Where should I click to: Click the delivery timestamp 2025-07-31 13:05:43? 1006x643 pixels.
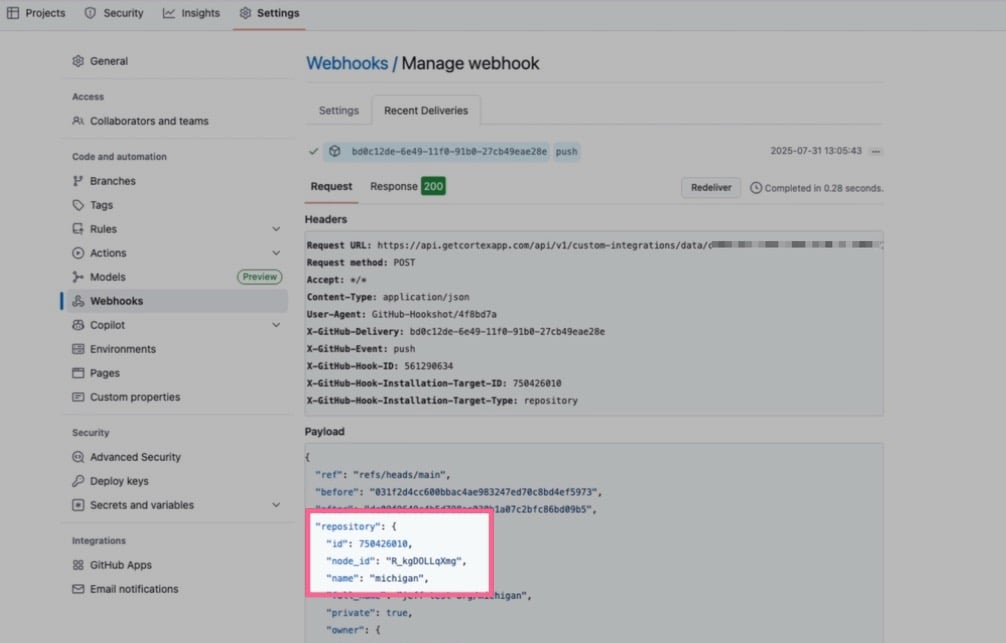click(816, 151)
